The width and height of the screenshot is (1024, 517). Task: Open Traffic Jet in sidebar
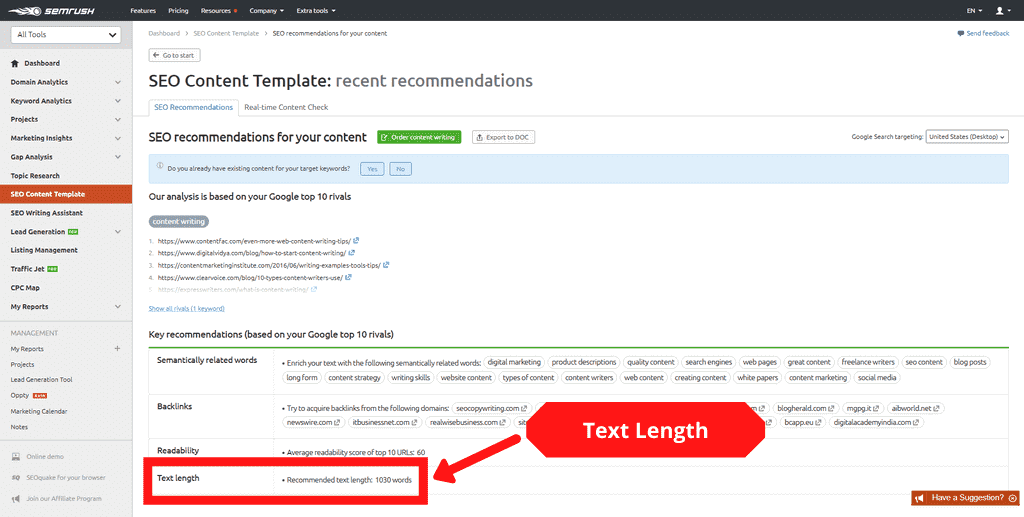click(27, 269)
